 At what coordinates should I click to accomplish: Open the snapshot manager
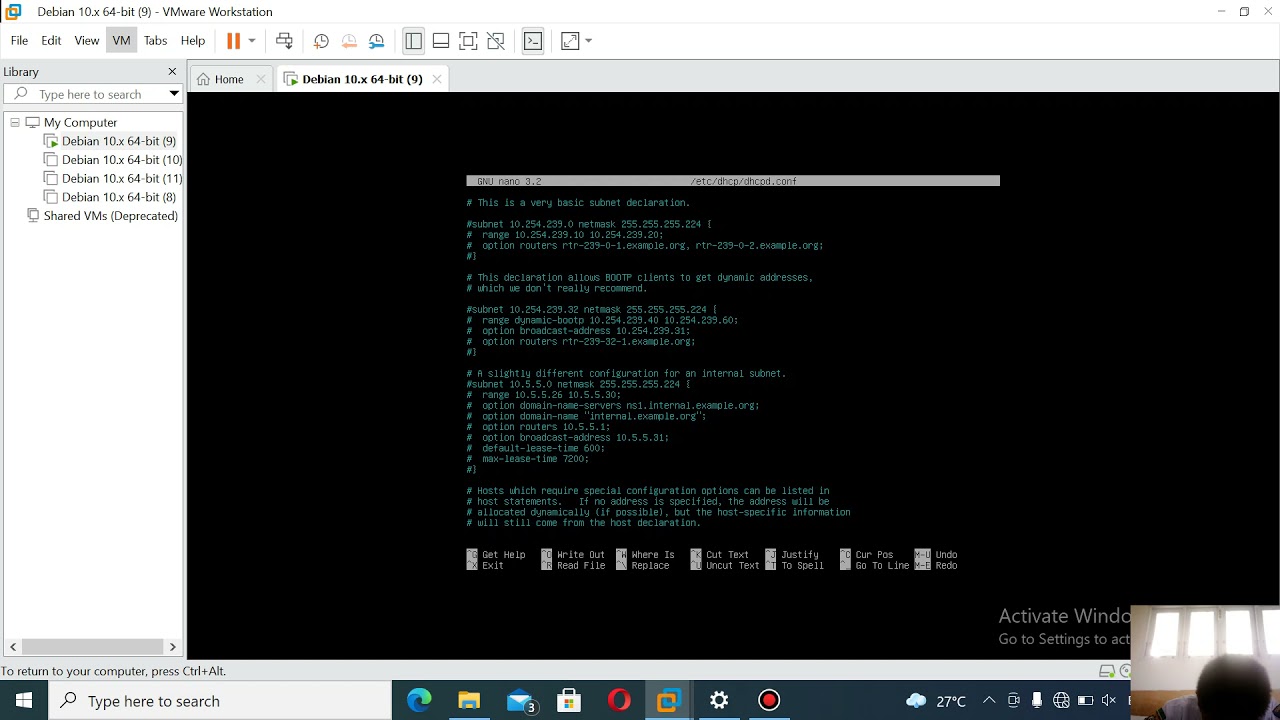click(x=377, y=41)
